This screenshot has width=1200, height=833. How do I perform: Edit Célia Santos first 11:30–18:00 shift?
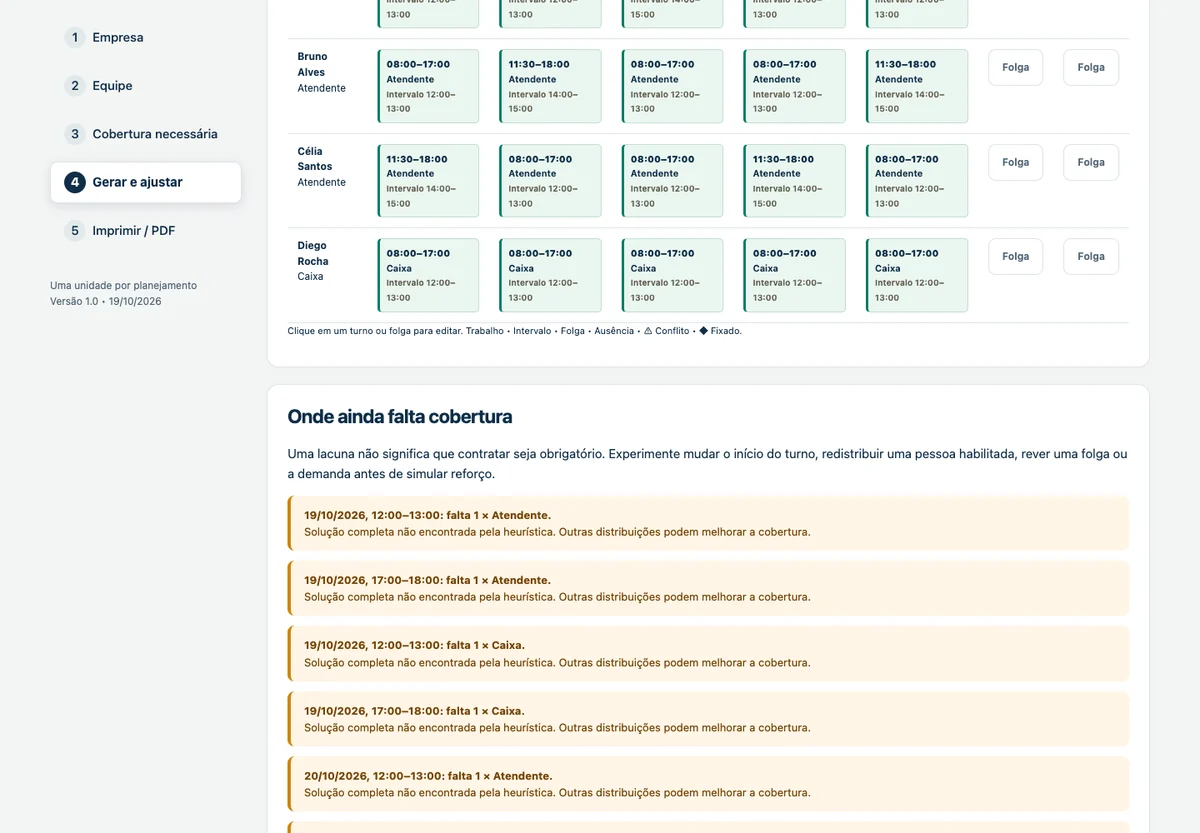click(428, 181)
